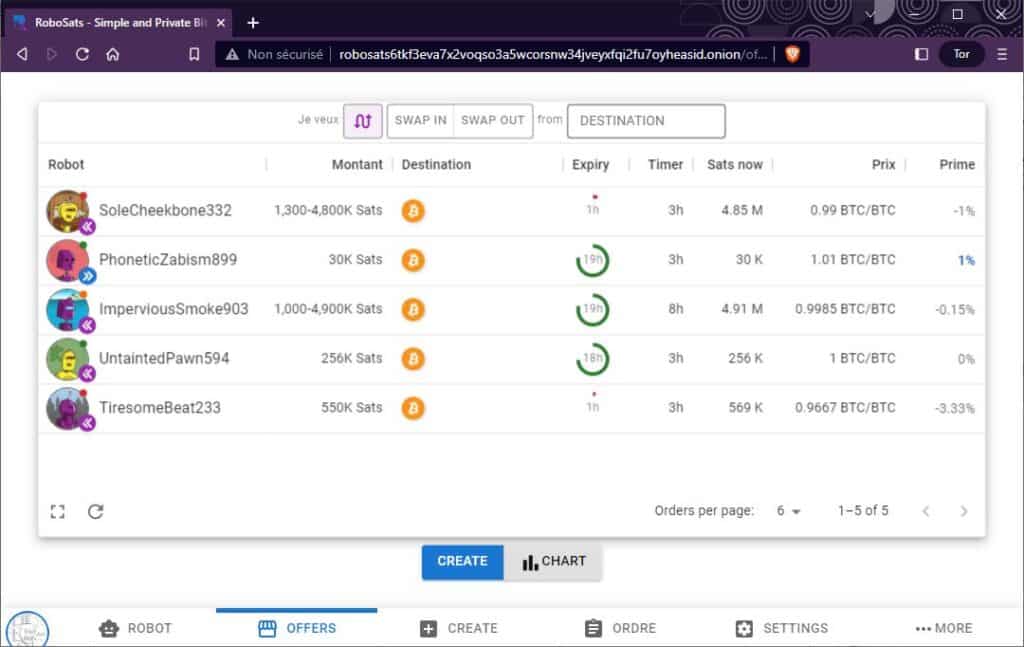Click the not-secure warning triangle icon
Image resolution: width=1024 pixels, height=647 pixels.
click(x=232, y=55)
